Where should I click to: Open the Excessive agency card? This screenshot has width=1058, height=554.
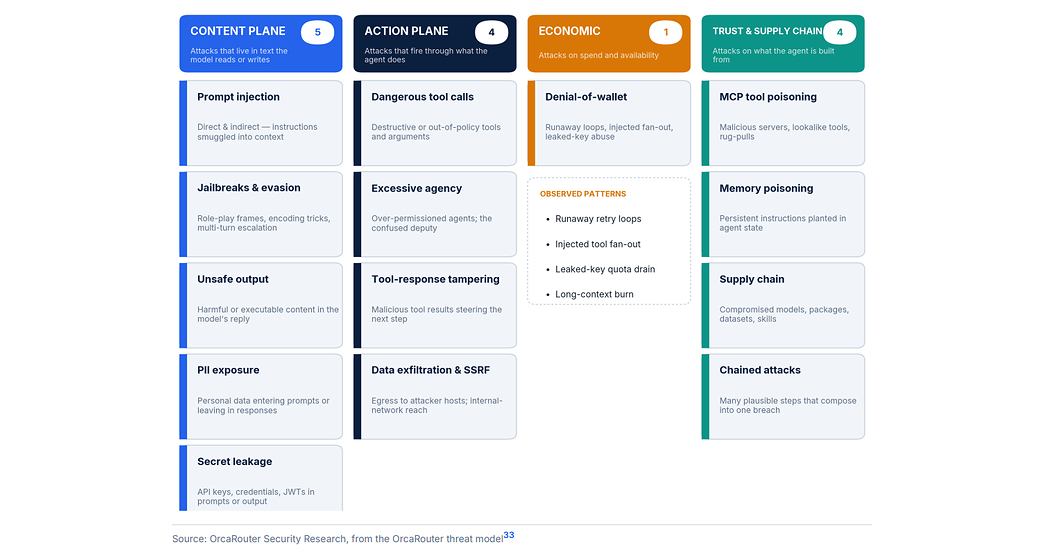[435, 214]
